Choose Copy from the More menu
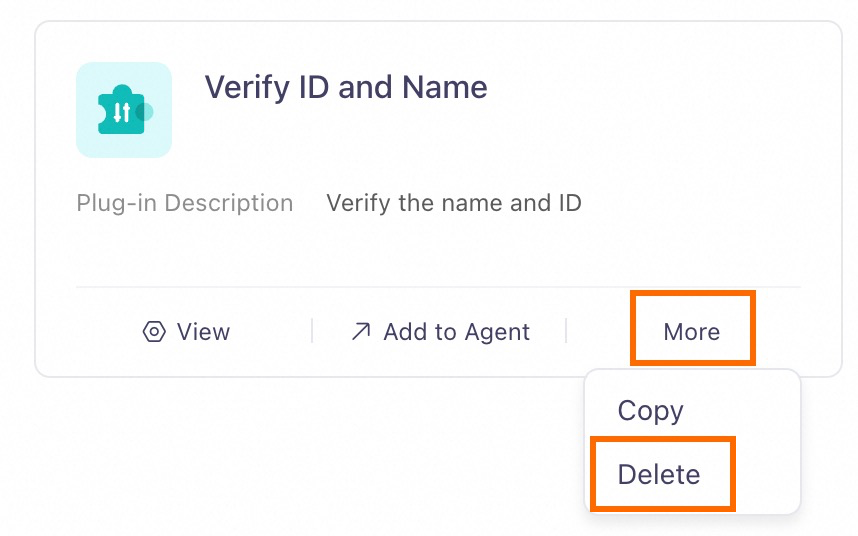Screen dimensions: 858x536 (651, 411)
